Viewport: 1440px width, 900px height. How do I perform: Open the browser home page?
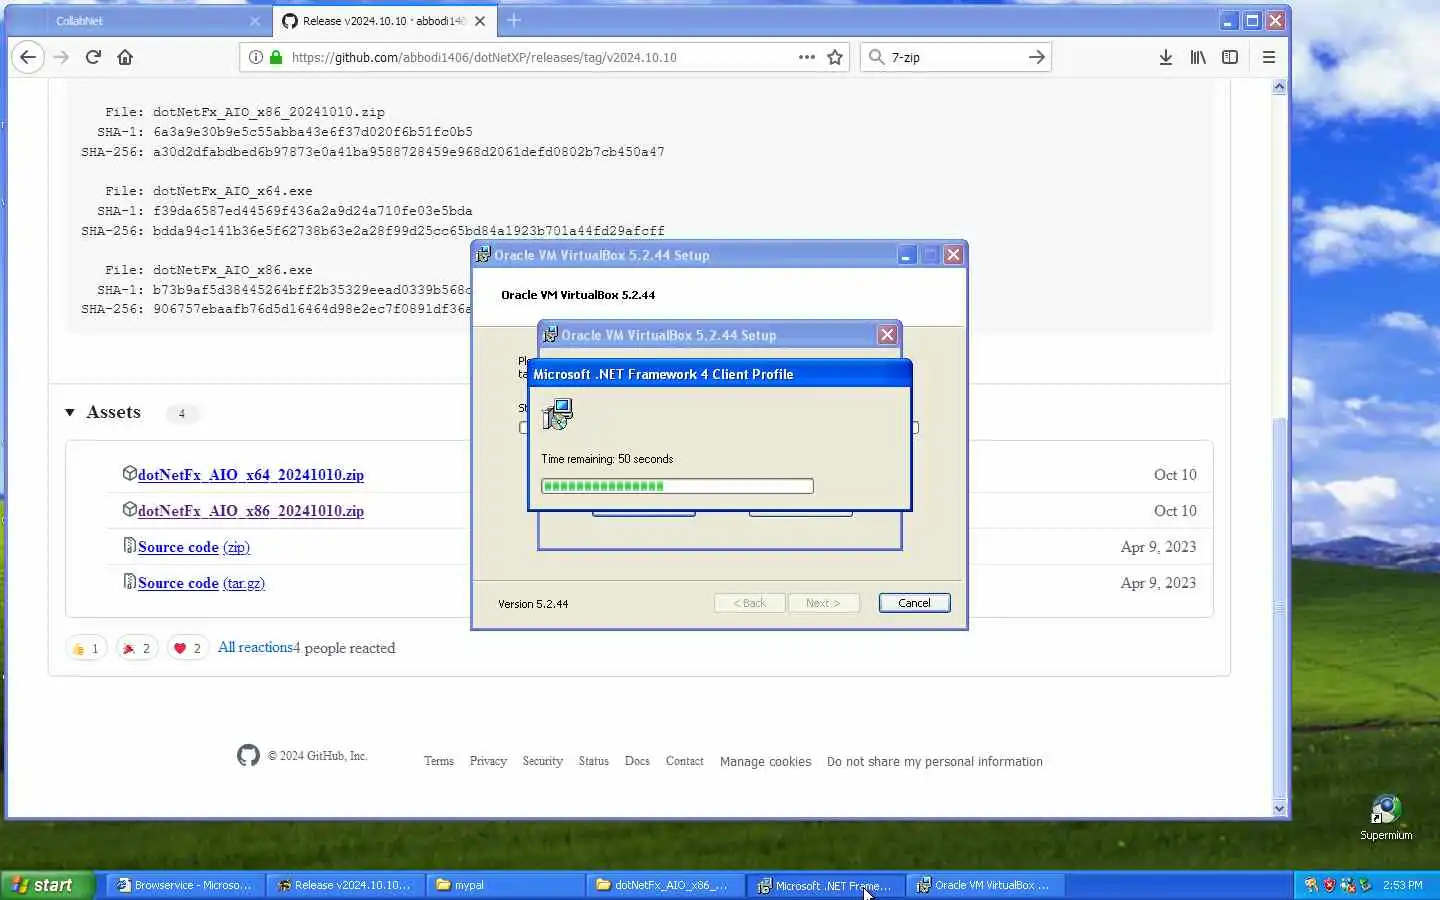(125, 57)
